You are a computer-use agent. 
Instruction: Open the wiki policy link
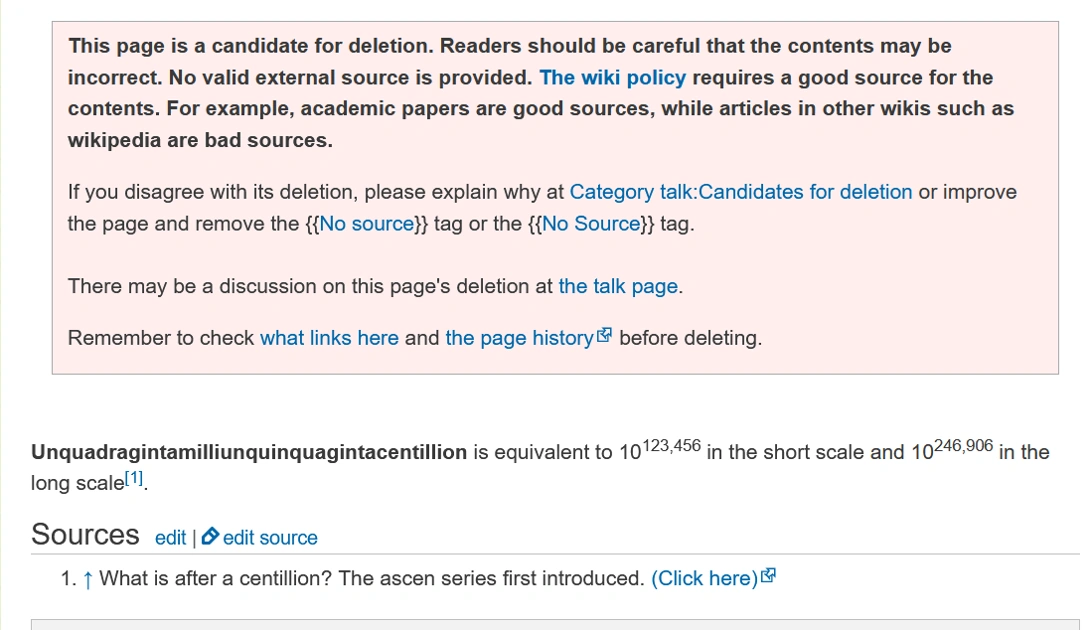(x=612, y=78)
